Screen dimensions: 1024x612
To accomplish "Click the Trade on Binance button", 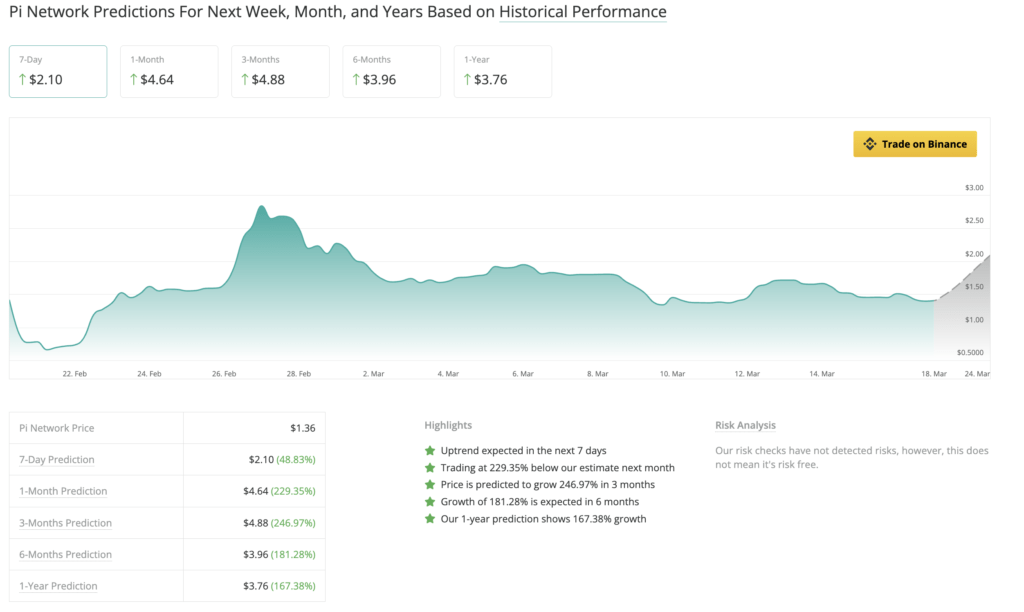I will pos(915,144).
